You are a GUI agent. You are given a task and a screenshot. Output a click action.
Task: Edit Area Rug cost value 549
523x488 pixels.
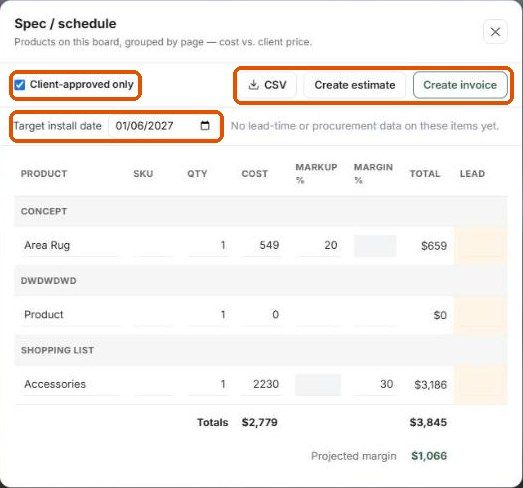pyautogui.click(x=262, y=246)
